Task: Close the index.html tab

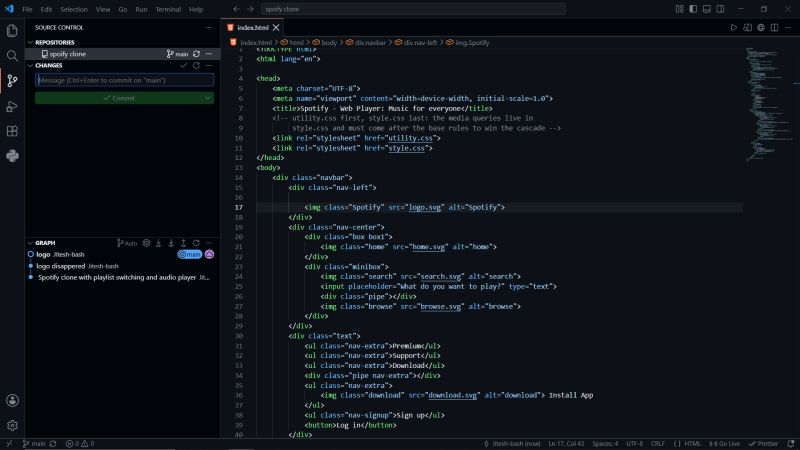Action: [276, 28]
